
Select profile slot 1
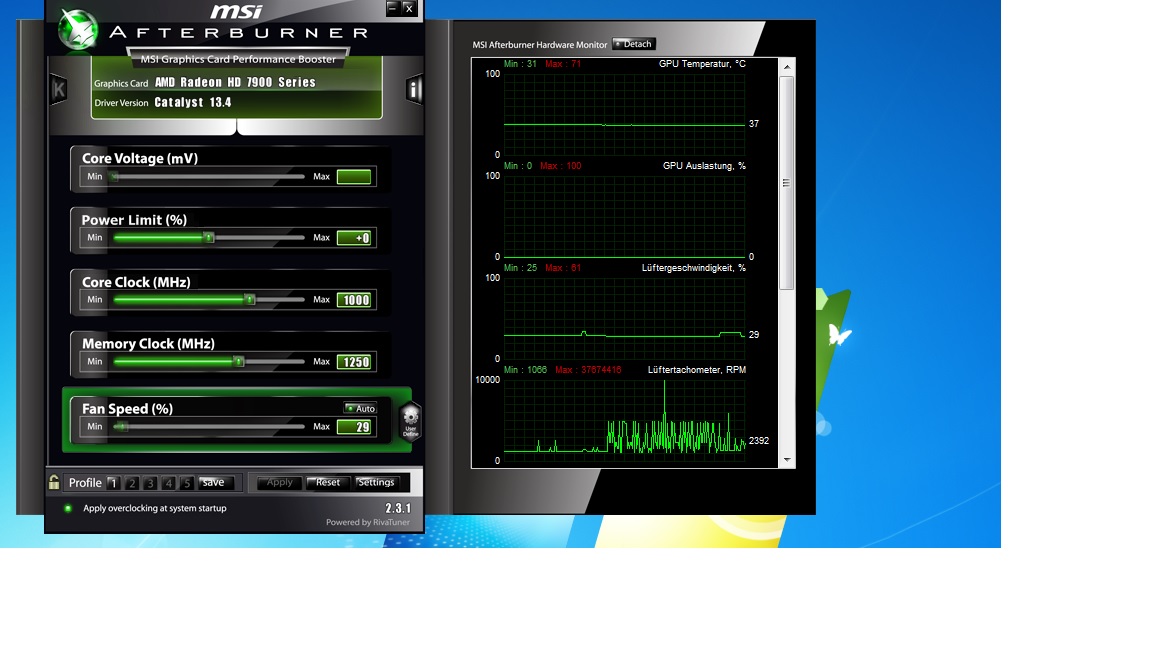[112, 483]
